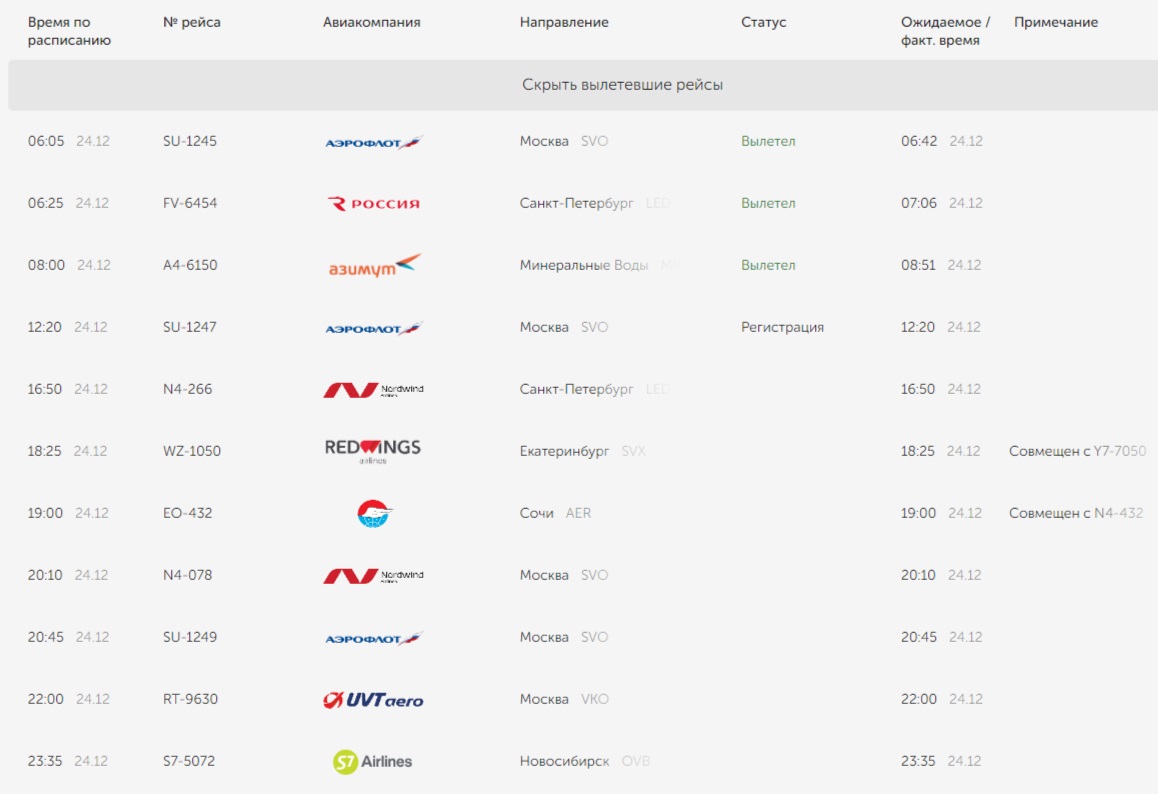Open flight number WZ-1050
This screenshot has height=794, width=1158.
point(191,451)
